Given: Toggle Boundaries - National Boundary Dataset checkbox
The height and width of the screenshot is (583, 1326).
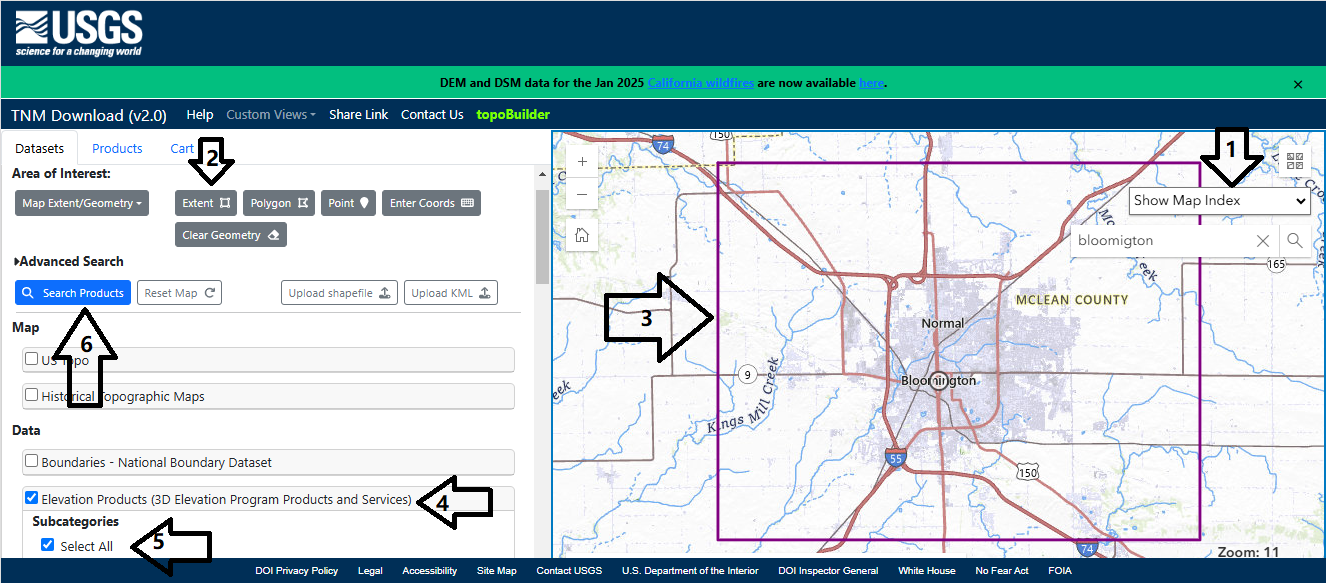Looking at the screenshot, I should pyautogui.click(x=32, y=461).
